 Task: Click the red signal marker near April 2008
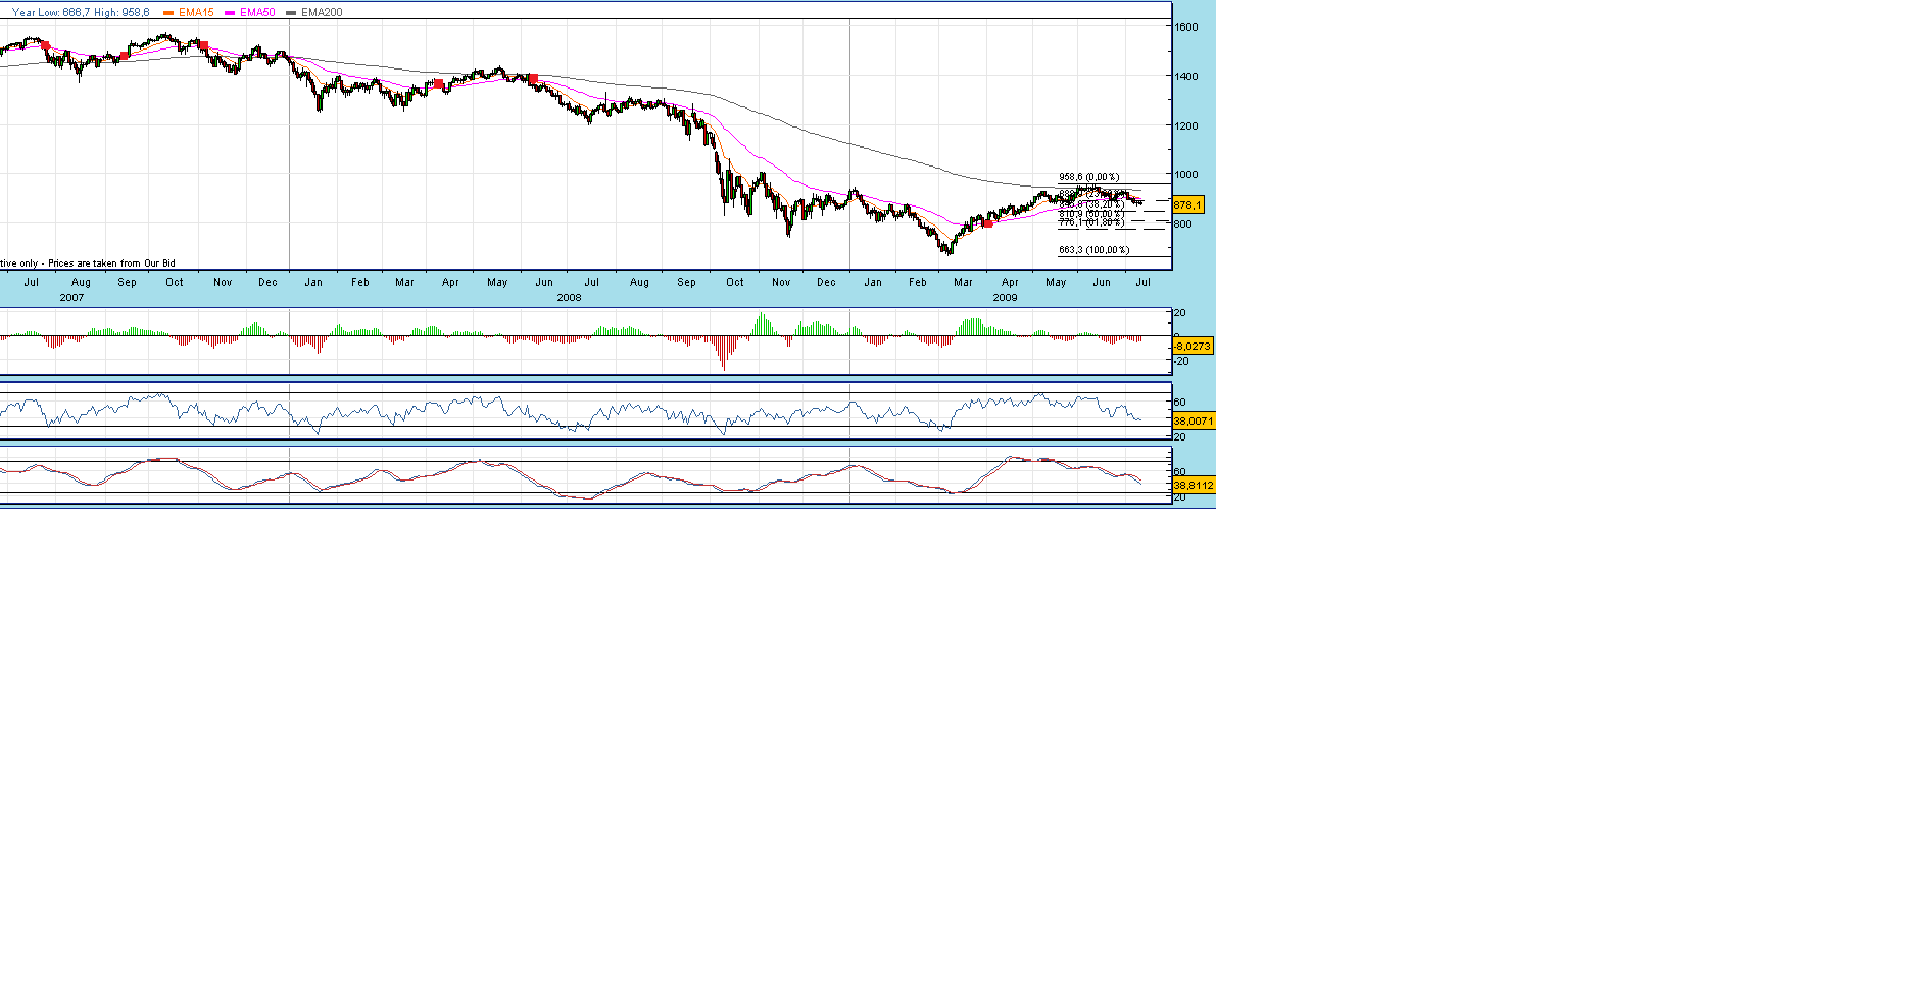coord(438,84)
